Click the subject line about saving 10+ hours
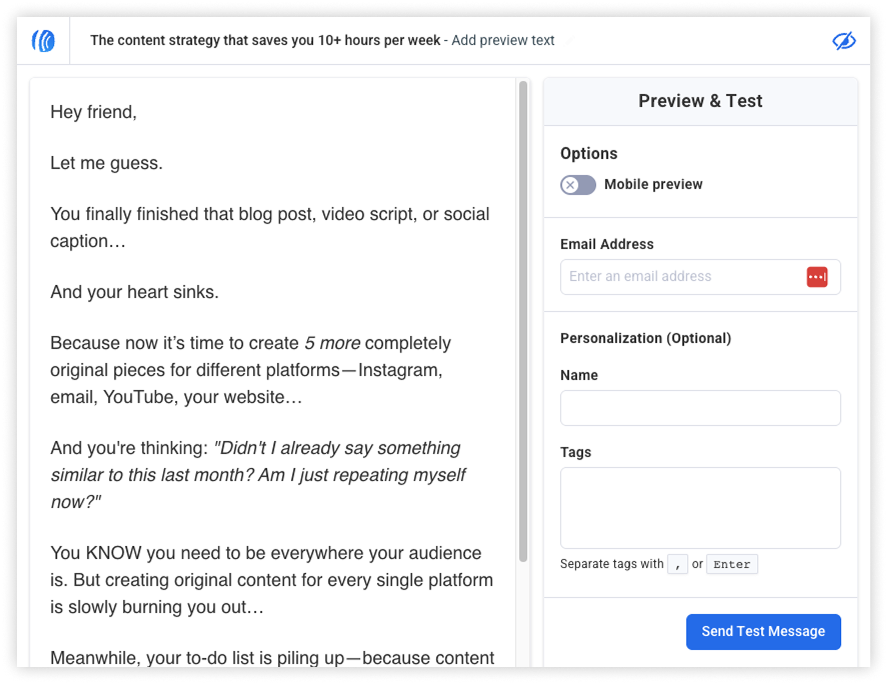Viewport: 888px width, 684px height. [x=265, y=40]
